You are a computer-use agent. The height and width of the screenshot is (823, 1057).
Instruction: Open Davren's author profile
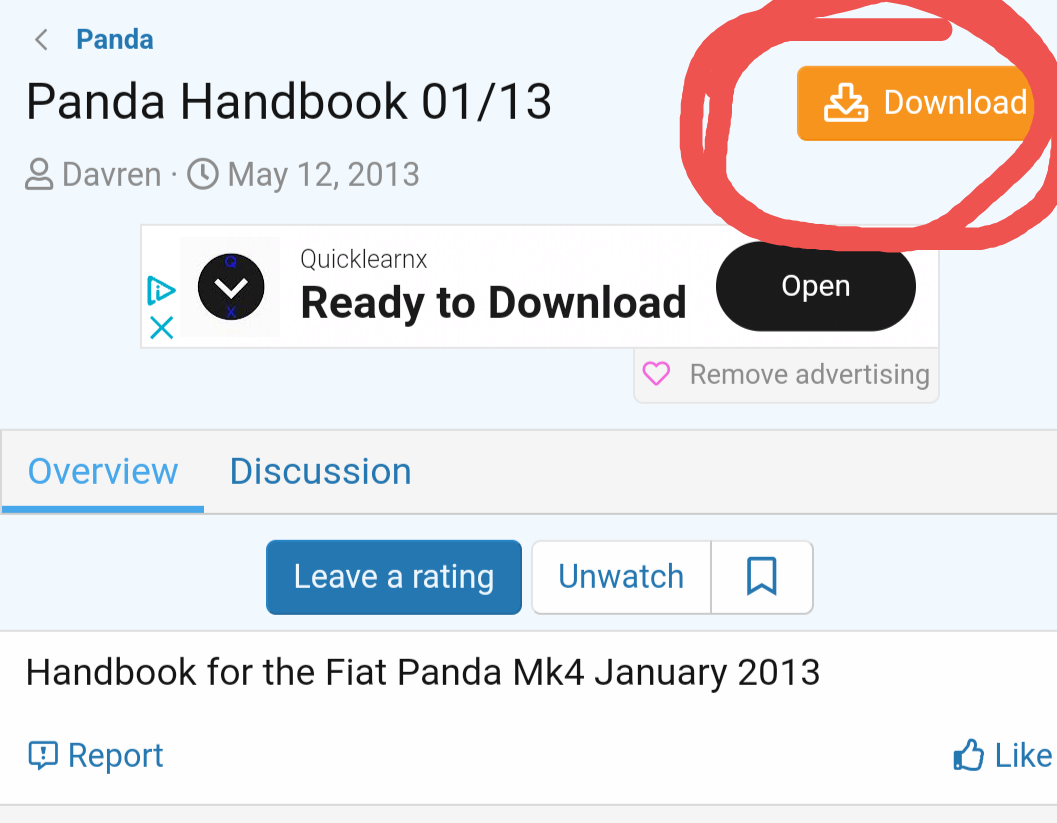tap(111, 175)
